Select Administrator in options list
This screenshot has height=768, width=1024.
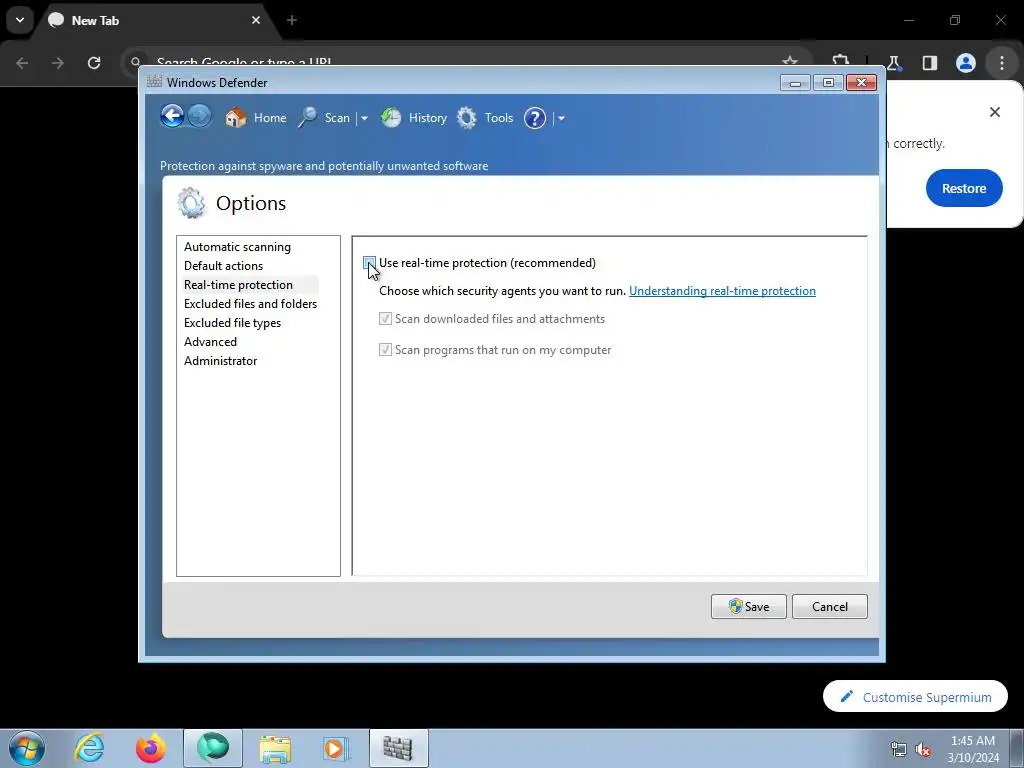point(221,360)
